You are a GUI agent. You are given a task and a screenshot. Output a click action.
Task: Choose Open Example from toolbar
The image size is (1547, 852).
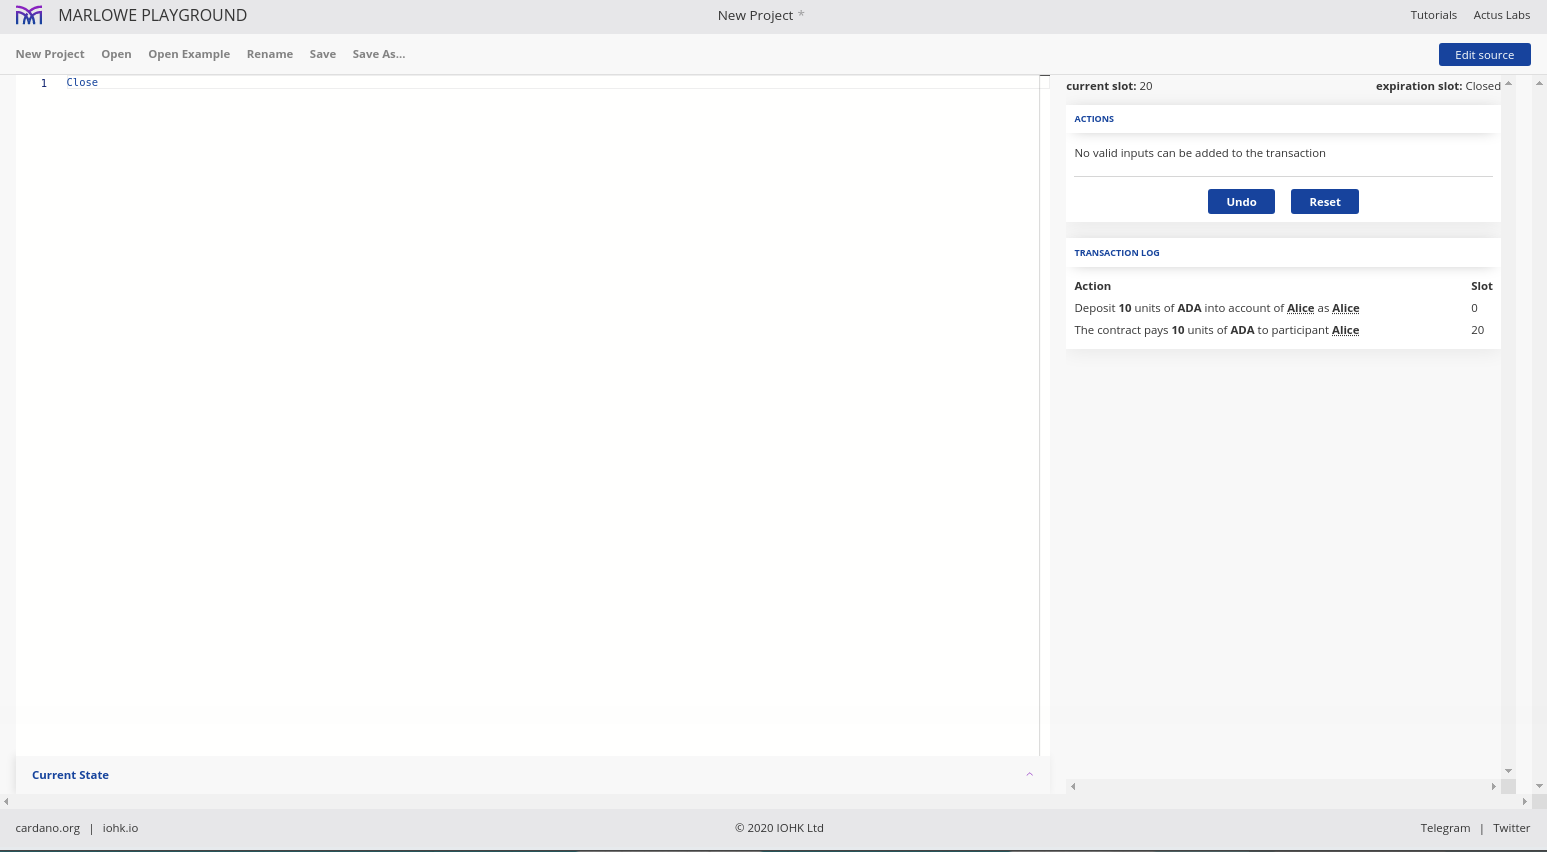pos(189,54)
